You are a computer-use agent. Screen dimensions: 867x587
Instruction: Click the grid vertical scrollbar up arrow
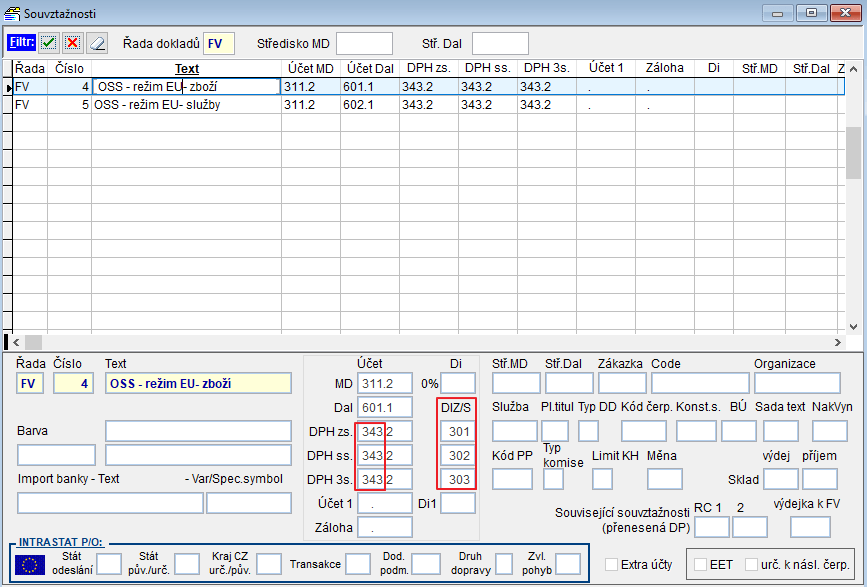pos(854,70)
